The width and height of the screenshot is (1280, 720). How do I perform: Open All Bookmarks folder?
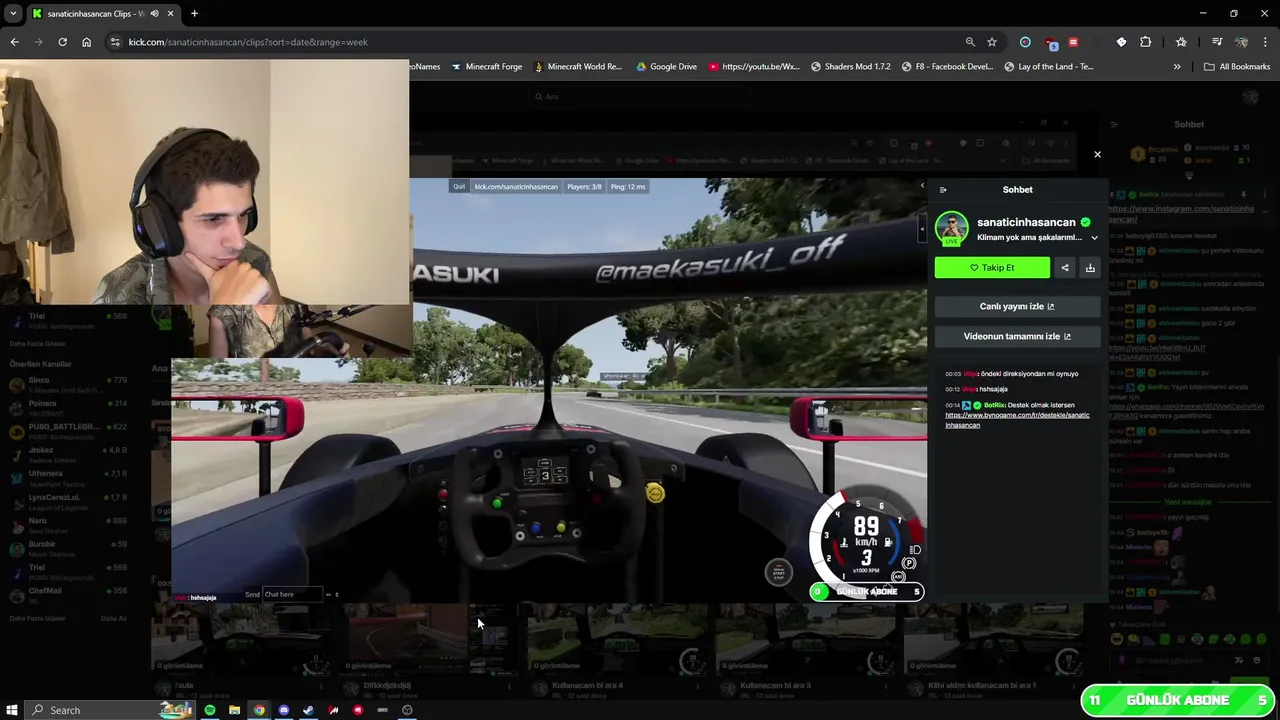coord(1237,67)
